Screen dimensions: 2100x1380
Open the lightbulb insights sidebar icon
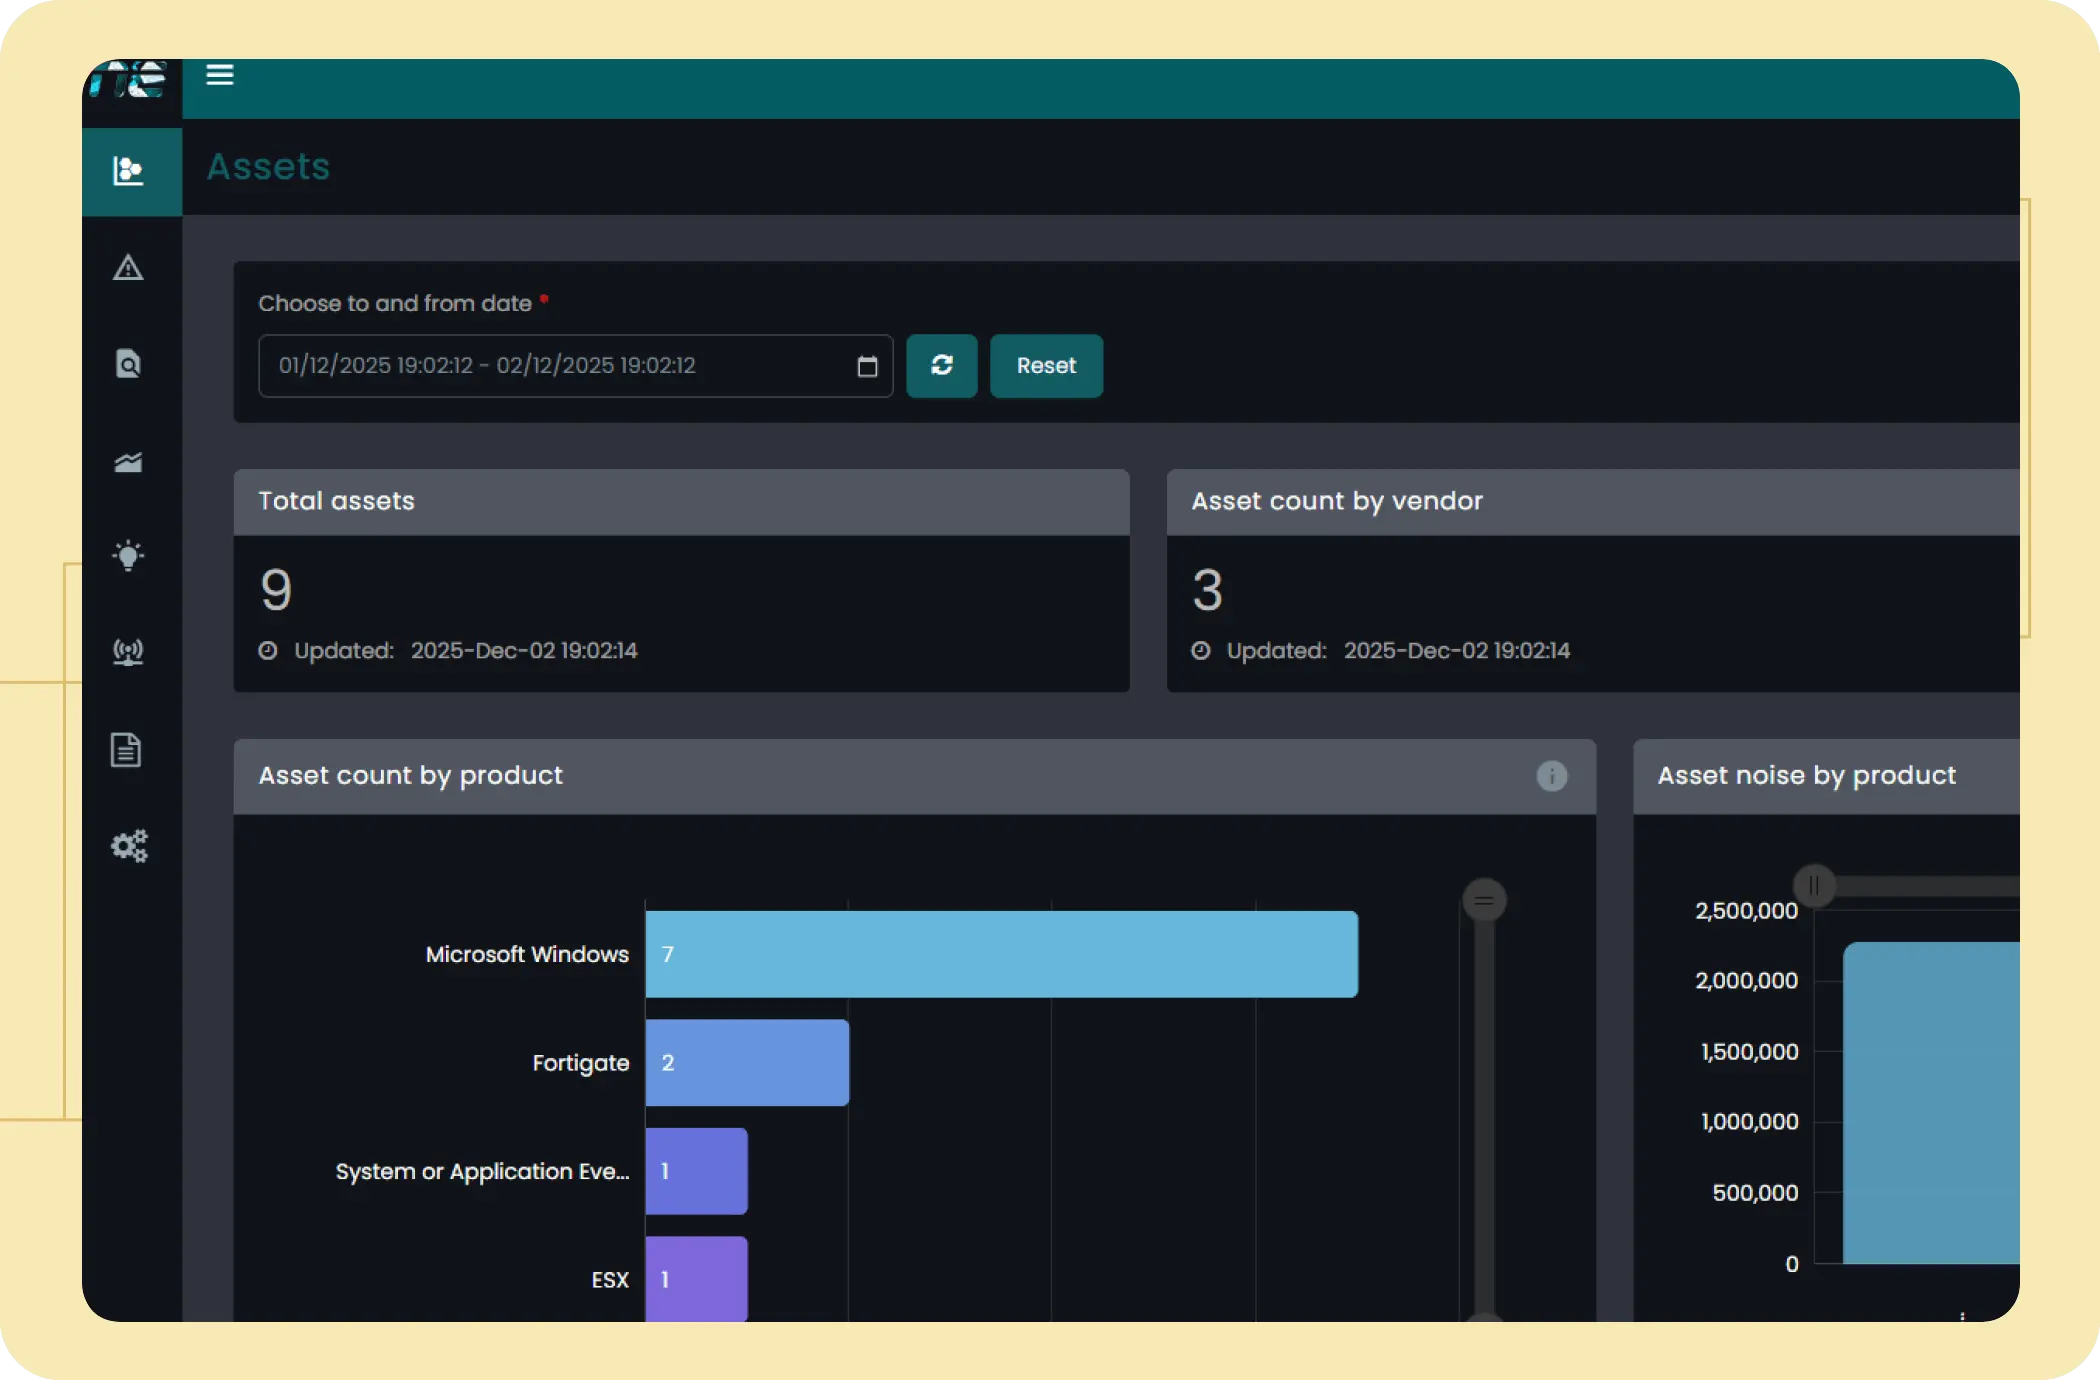click(128, 556)
